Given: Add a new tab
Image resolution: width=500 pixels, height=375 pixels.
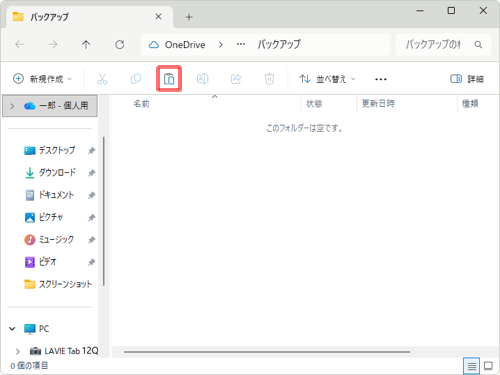Looking at the screenshot, I should point(189,17).
